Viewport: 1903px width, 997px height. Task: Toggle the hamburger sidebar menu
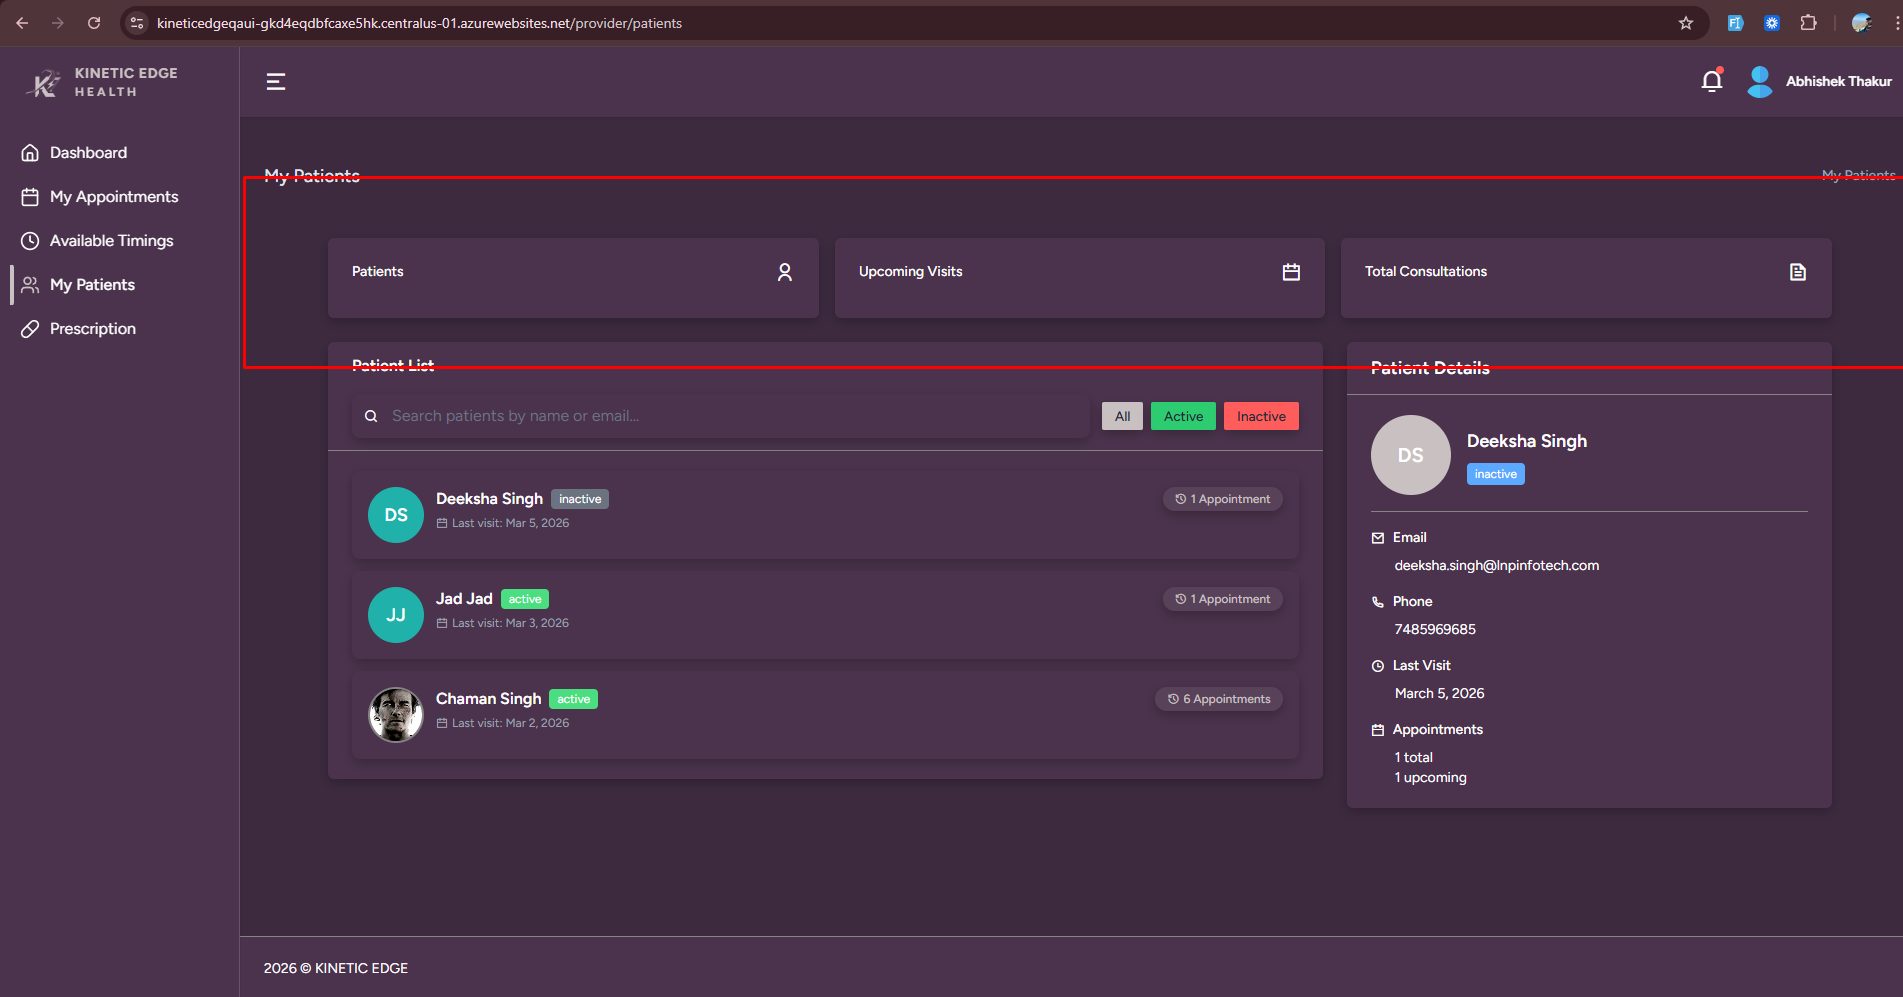[x=276, y=82]
